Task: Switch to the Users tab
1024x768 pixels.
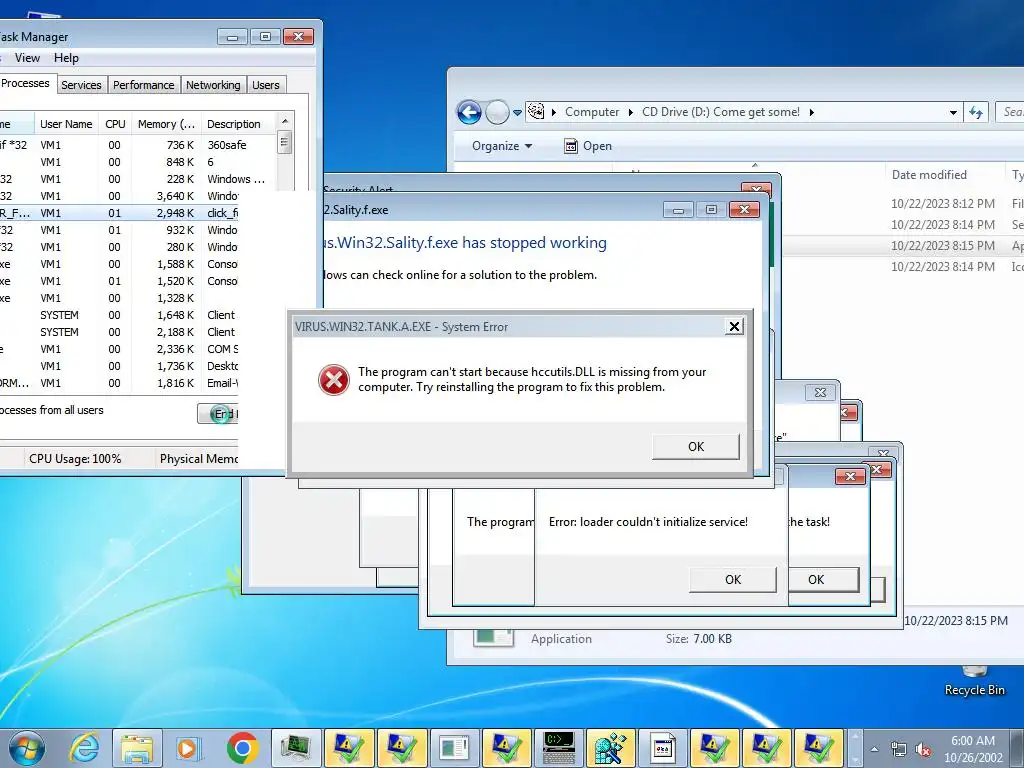Action: 265,85
